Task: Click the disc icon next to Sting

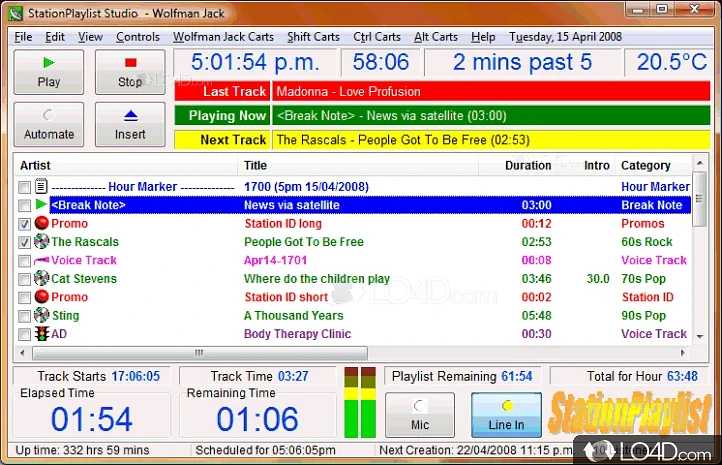Action: [x=41, y=315]
